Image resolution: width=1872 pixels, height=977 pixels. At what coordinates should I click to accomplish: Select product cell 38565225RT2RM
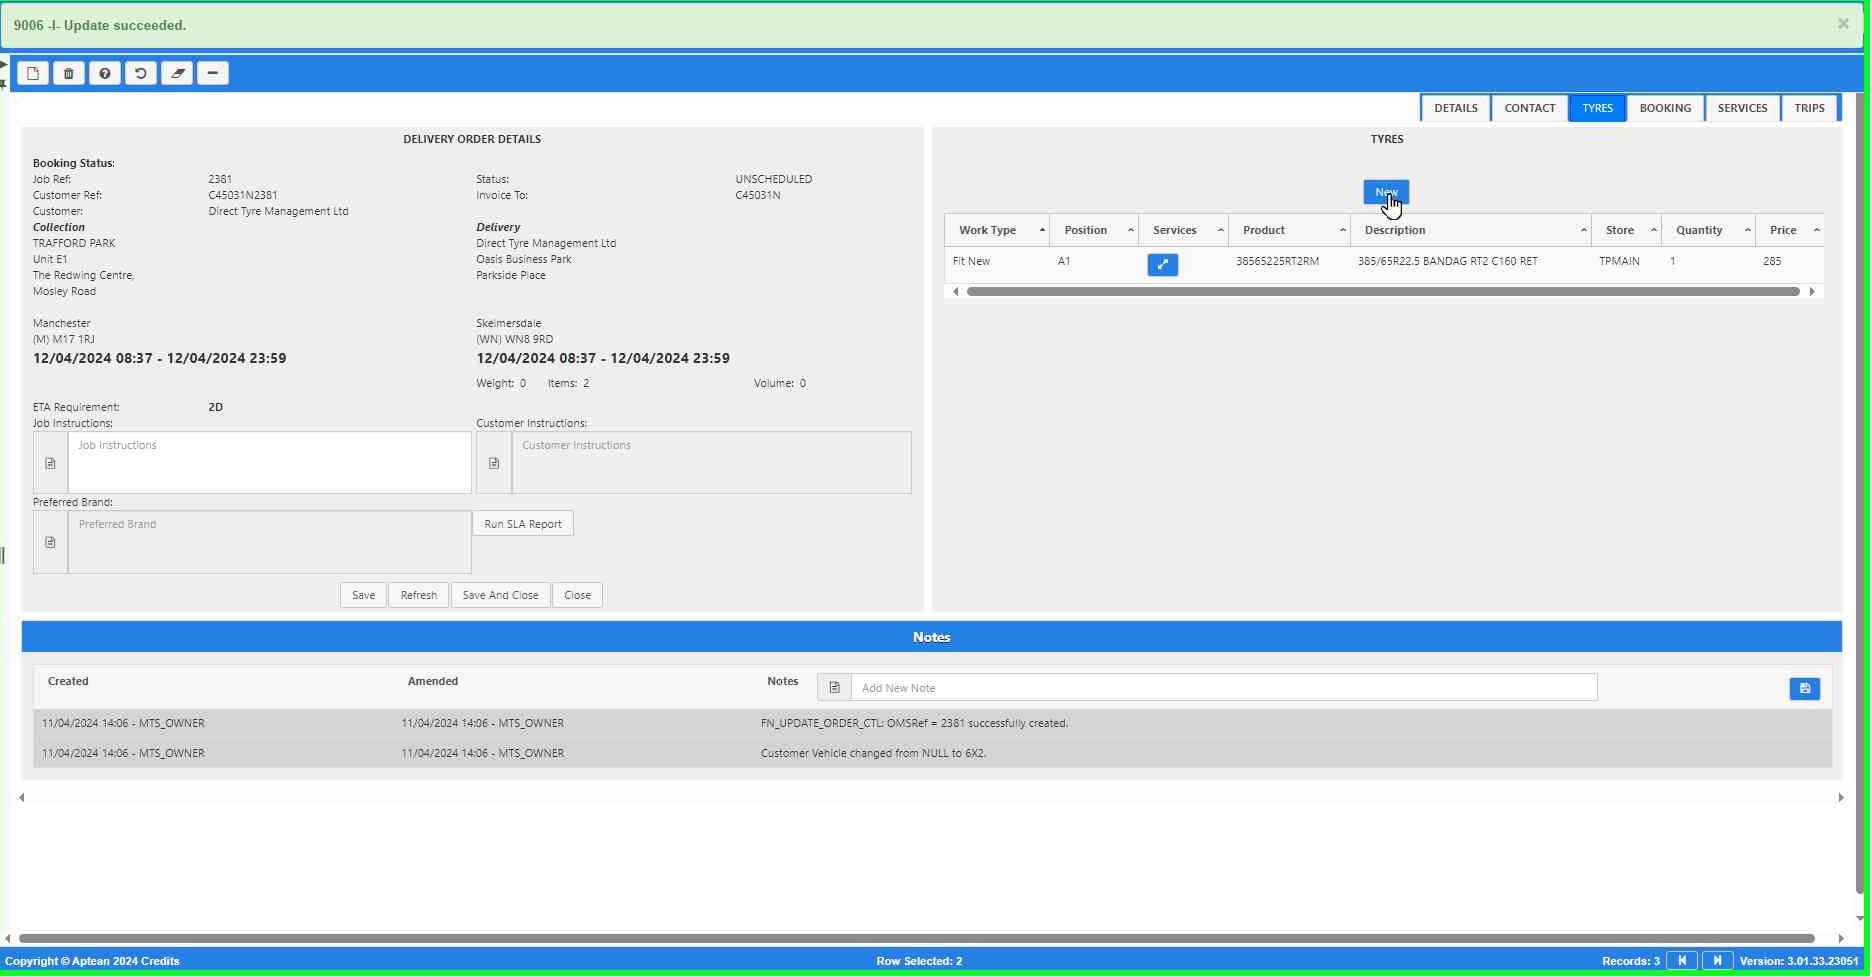click(1277, 261)
